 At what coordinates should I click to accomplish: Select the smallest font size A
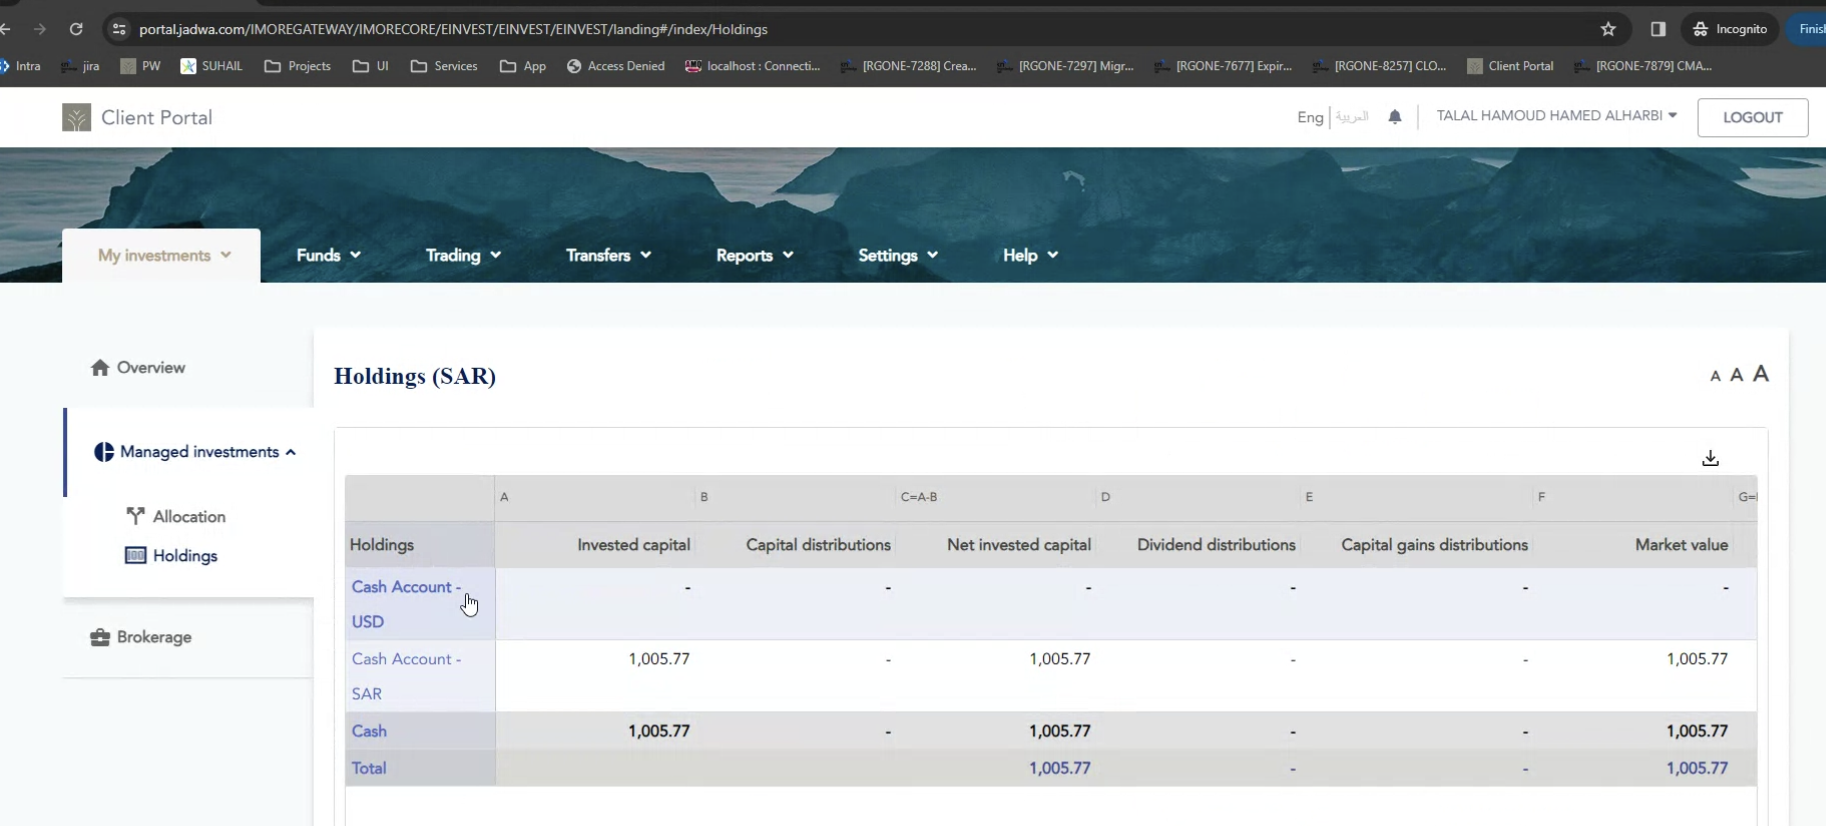[x=1715, y=376]
